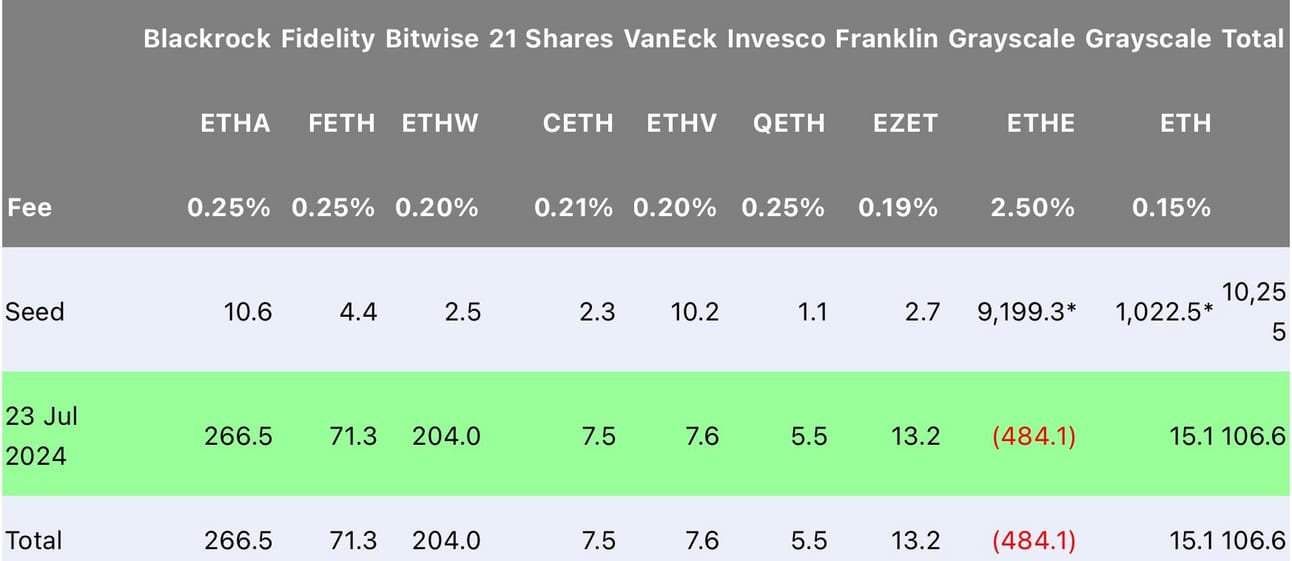Select the Grayscale ETHE ticker
Viewport: 1292px width, 561px height.
(x=1041, y=123)
